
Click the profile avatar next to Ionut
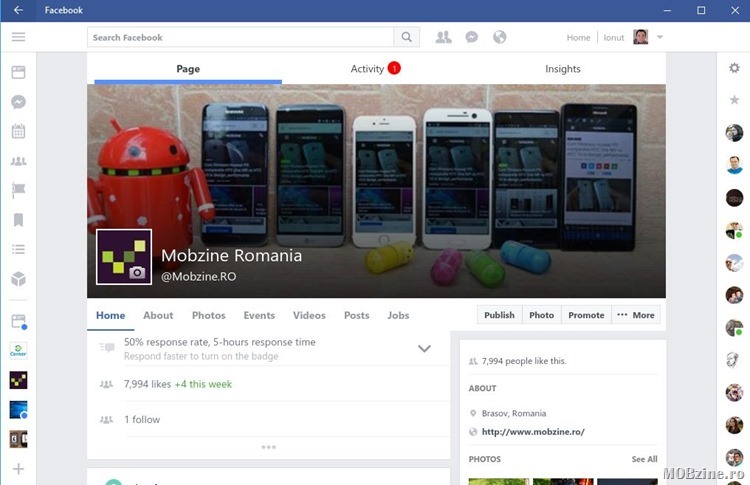[x=640, y=37]
